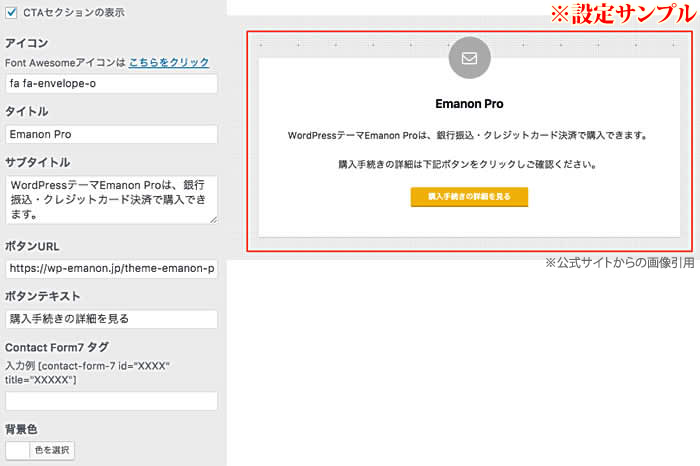
Task: Click the envelope icon in the preview
Action: pyautogui.click(x=469, y=58)
